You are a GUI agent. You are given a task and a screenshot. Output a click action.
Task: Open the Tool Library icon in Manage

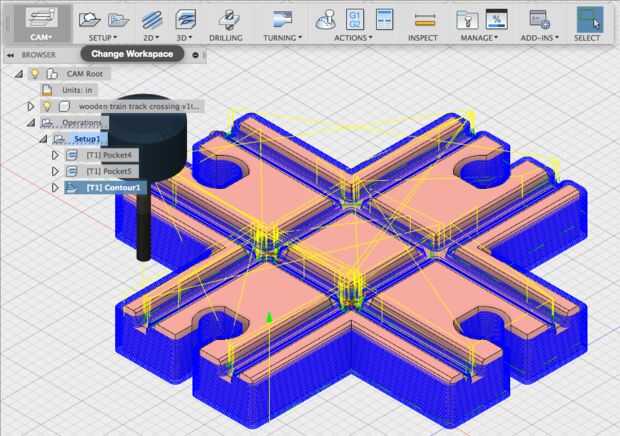coord(467,19)
